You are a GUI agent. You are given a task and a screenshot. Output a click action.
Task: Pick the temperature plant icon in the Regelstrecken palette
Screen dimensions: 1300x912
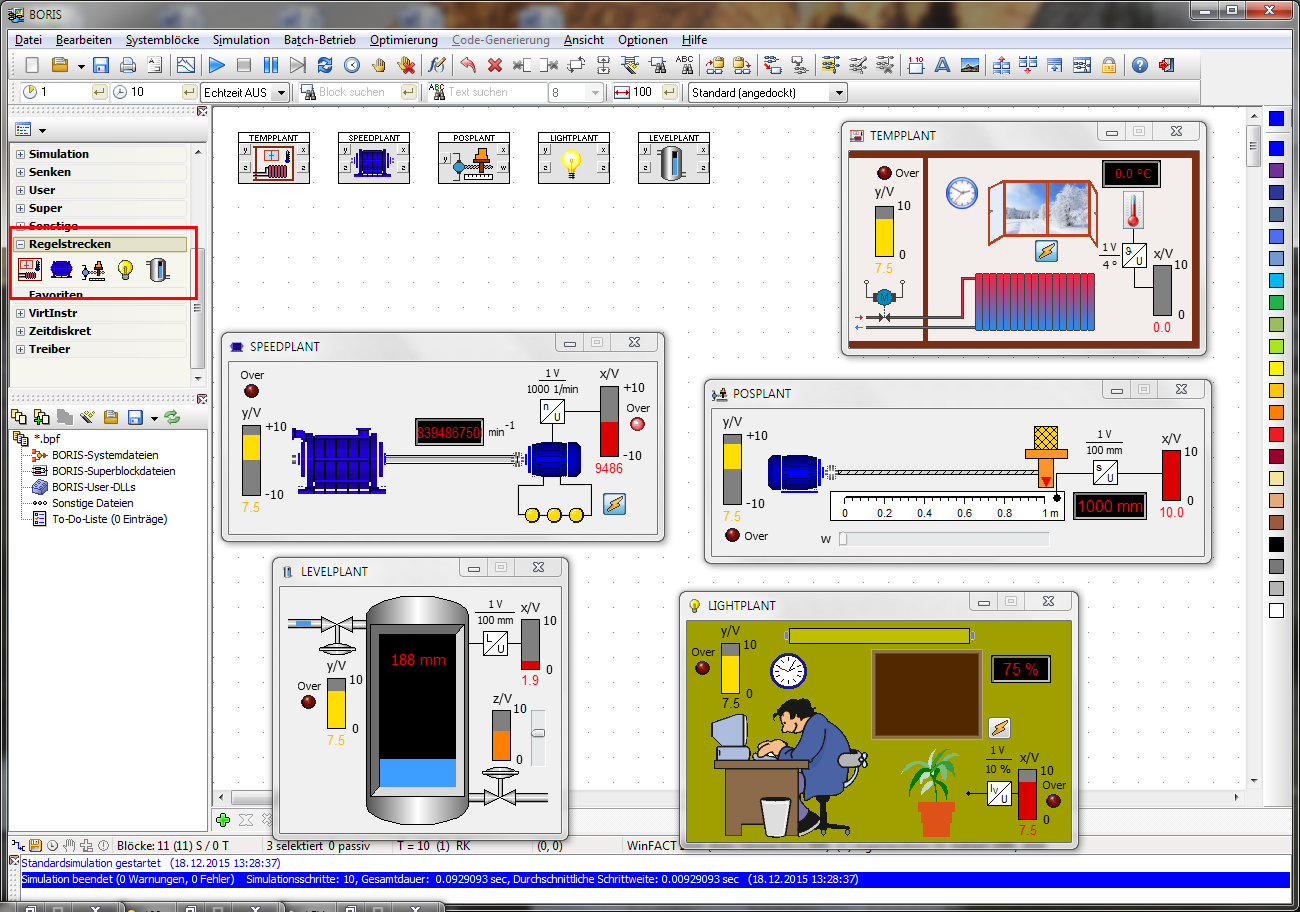(30, 269)
